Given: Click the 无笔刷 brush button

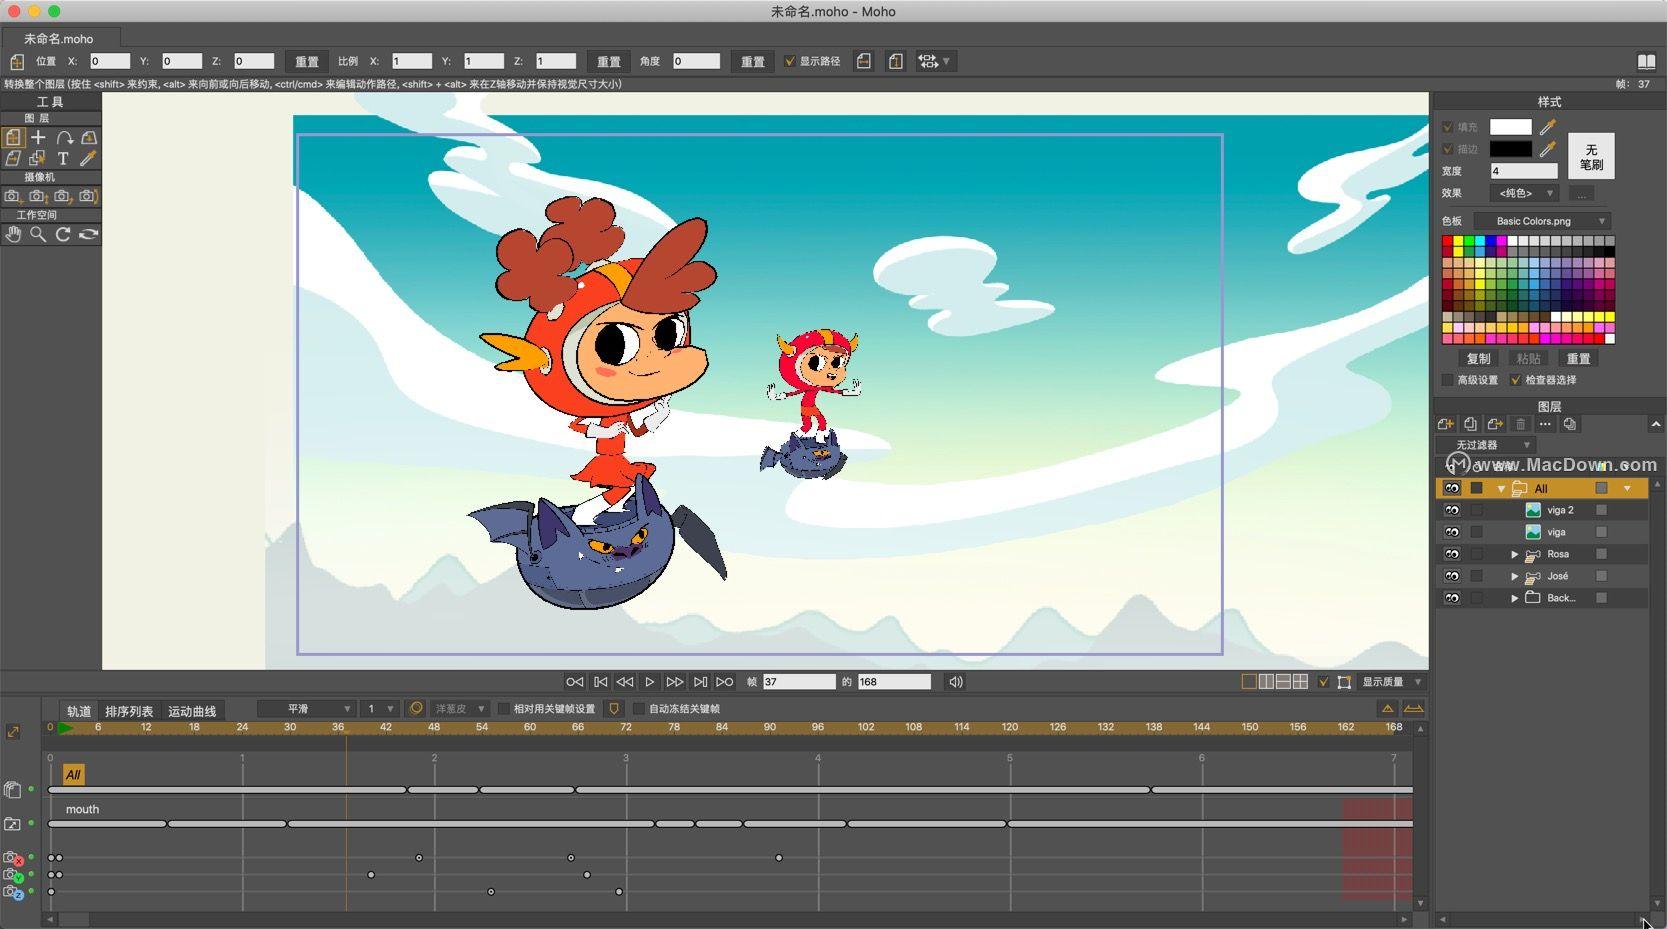Looking at the screenshot, I should 1591,157.
